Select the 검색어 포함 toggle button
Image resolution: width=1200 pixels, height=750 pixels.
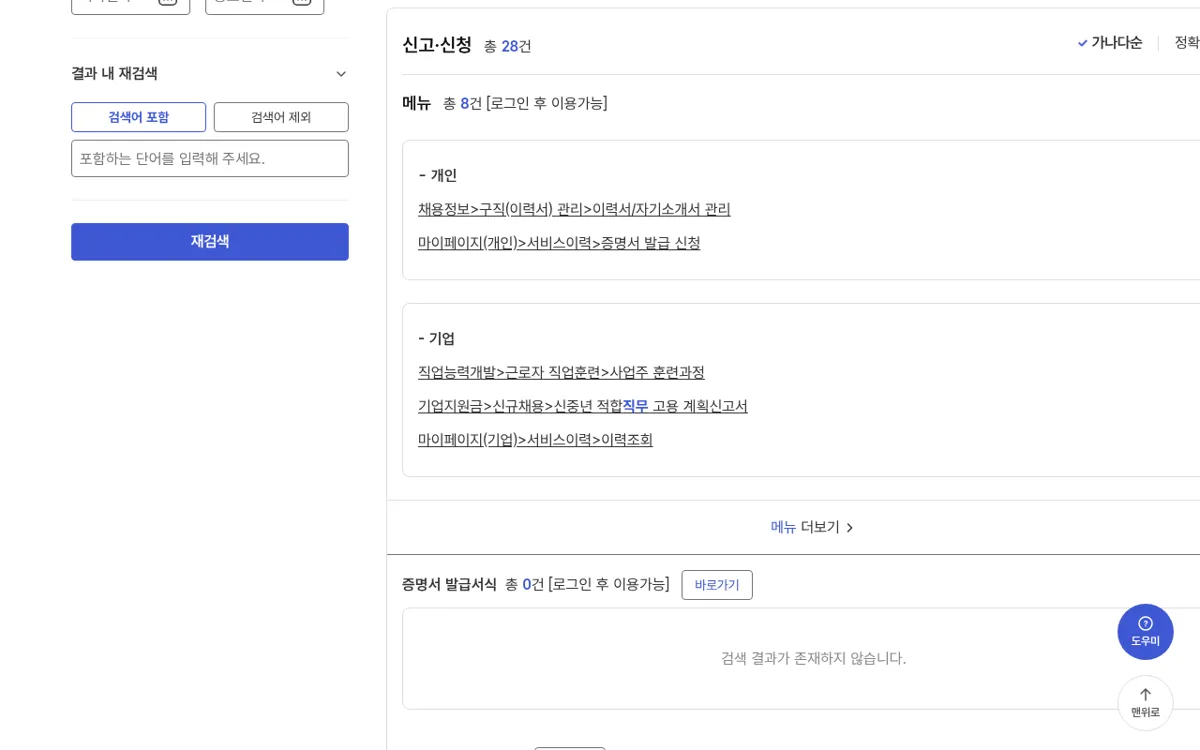pyautogui.click(x=138, y=117)
